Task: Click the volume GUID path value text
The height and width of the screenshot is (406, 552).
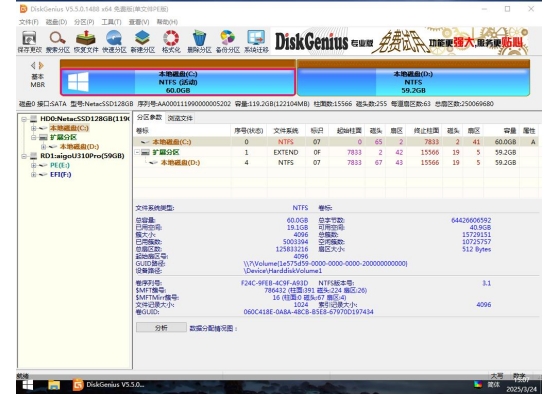Action: [x=325, y=263]
